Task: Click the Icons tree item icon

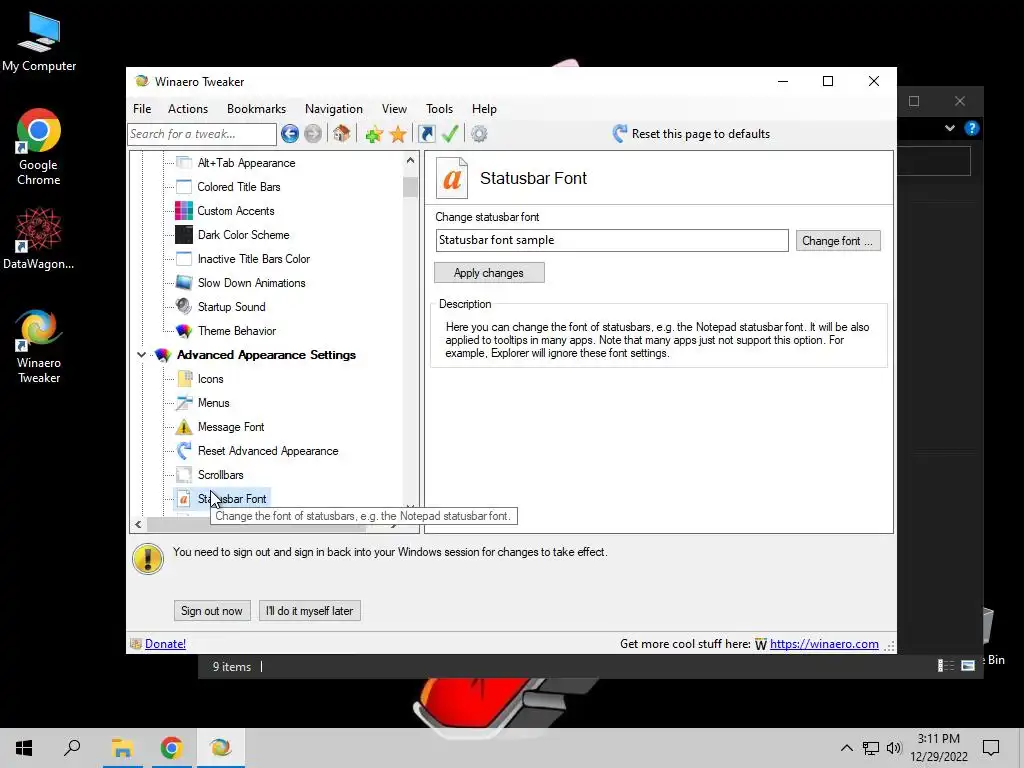Action: (184, 379)
